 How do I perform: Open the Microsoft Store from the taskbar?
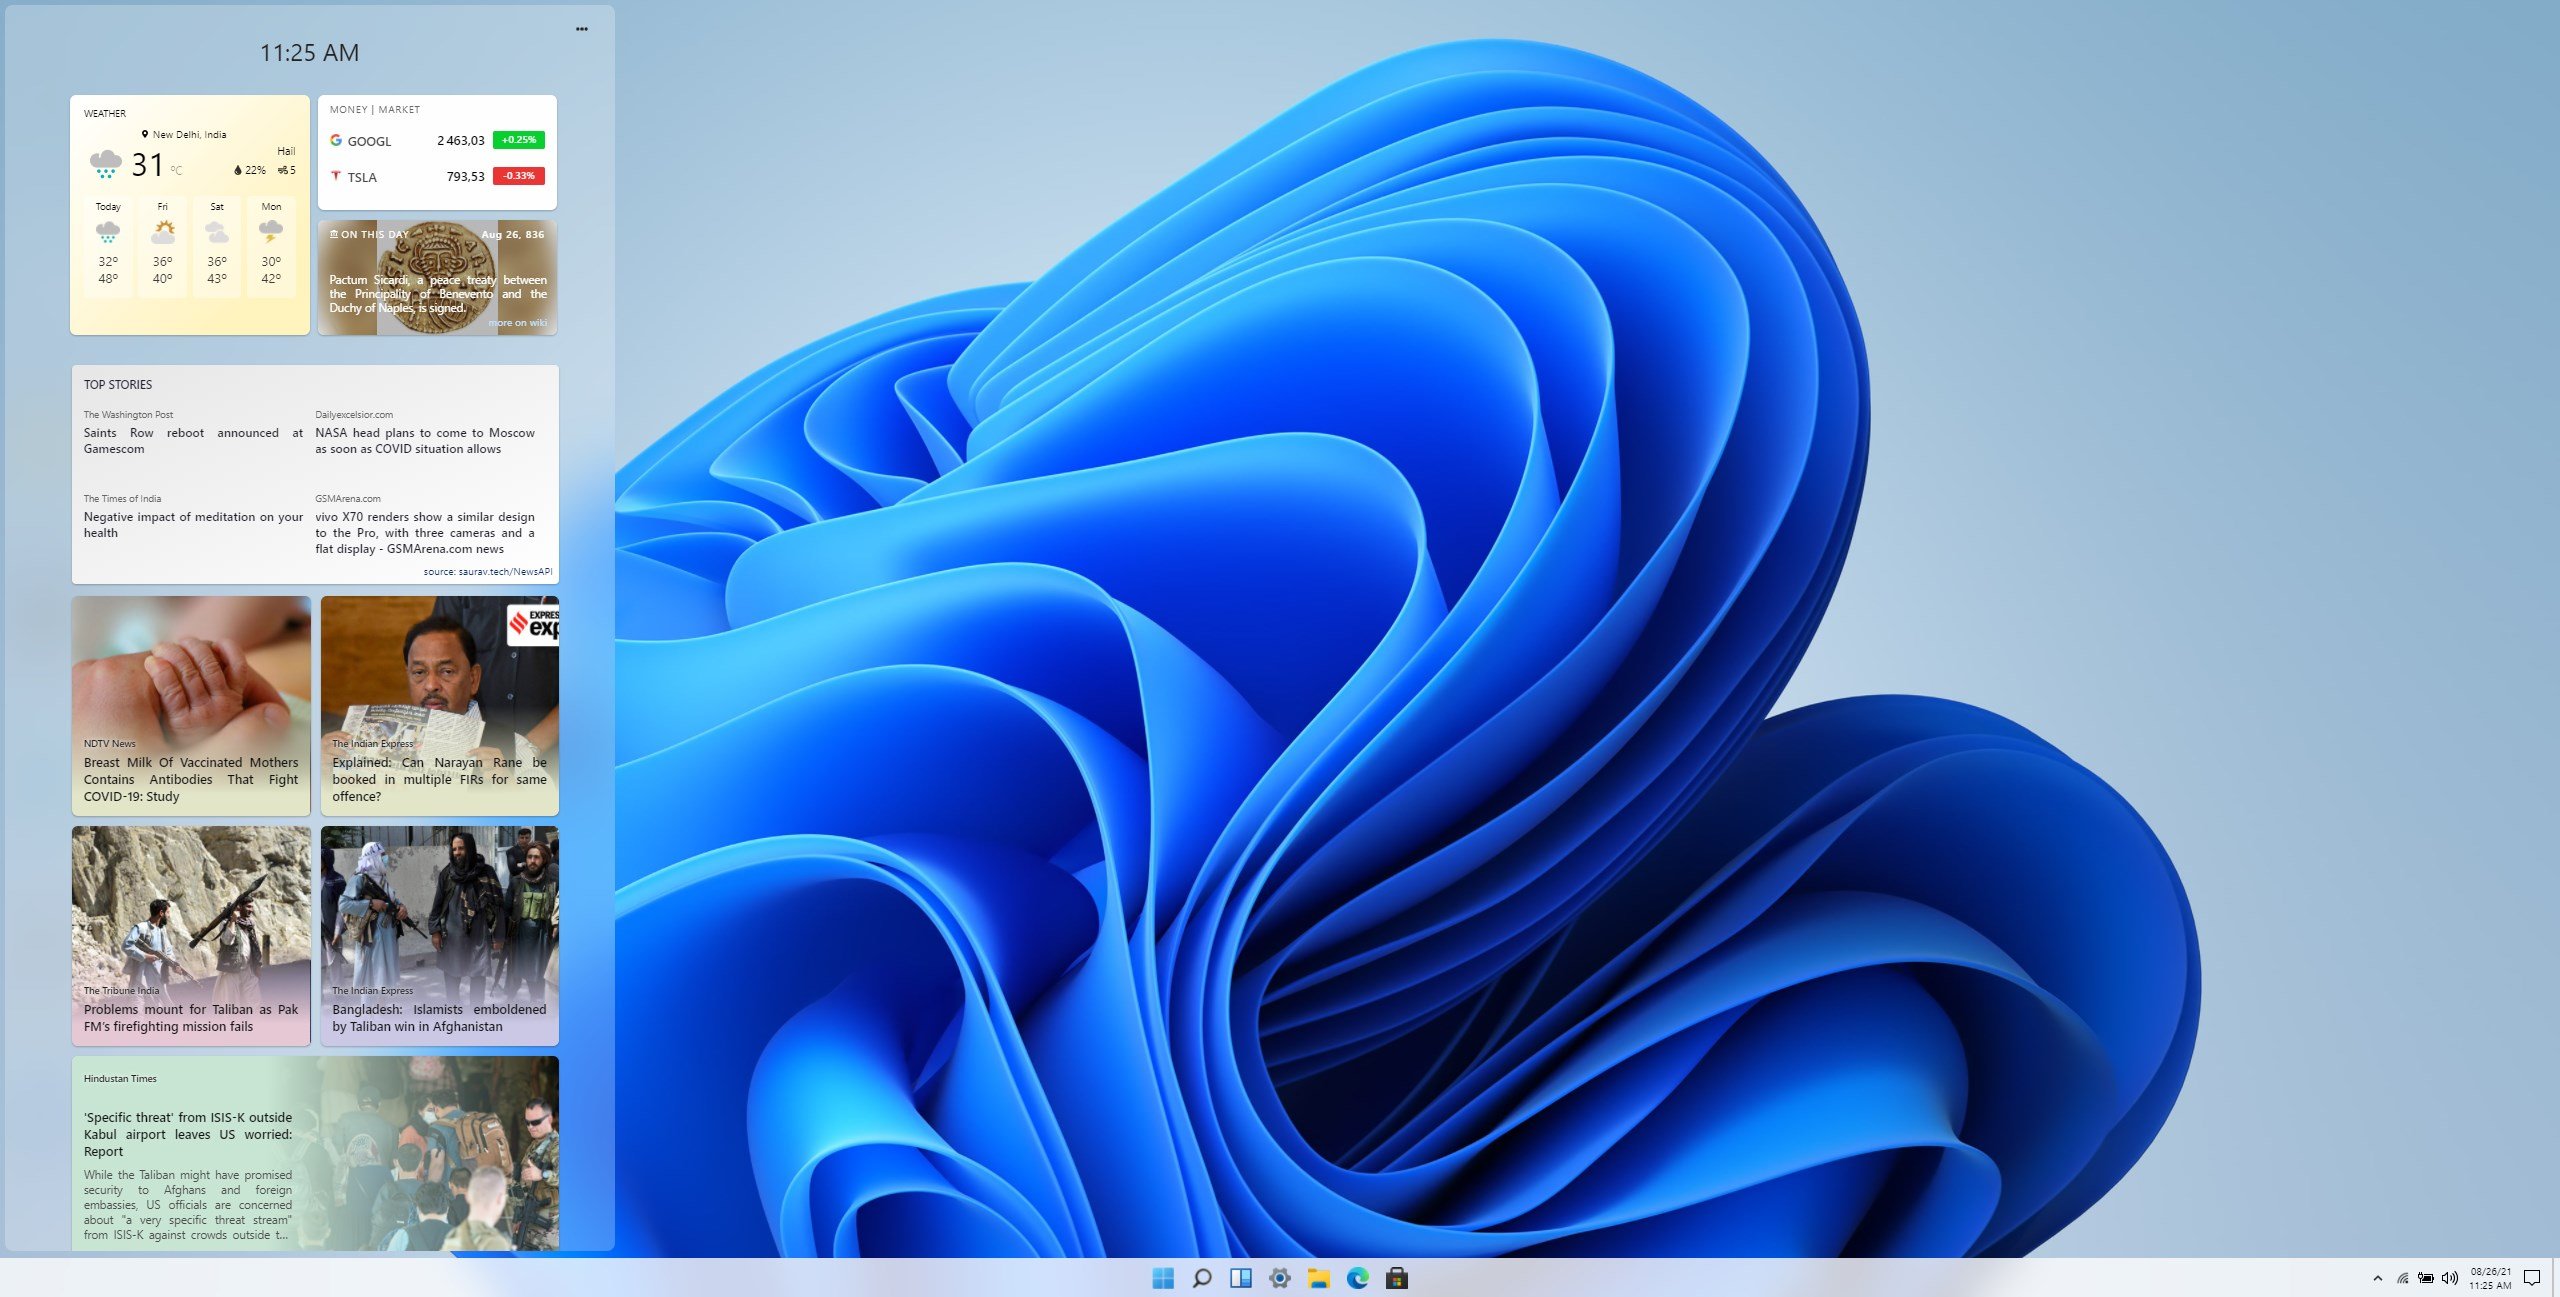coord(1396,1277)
